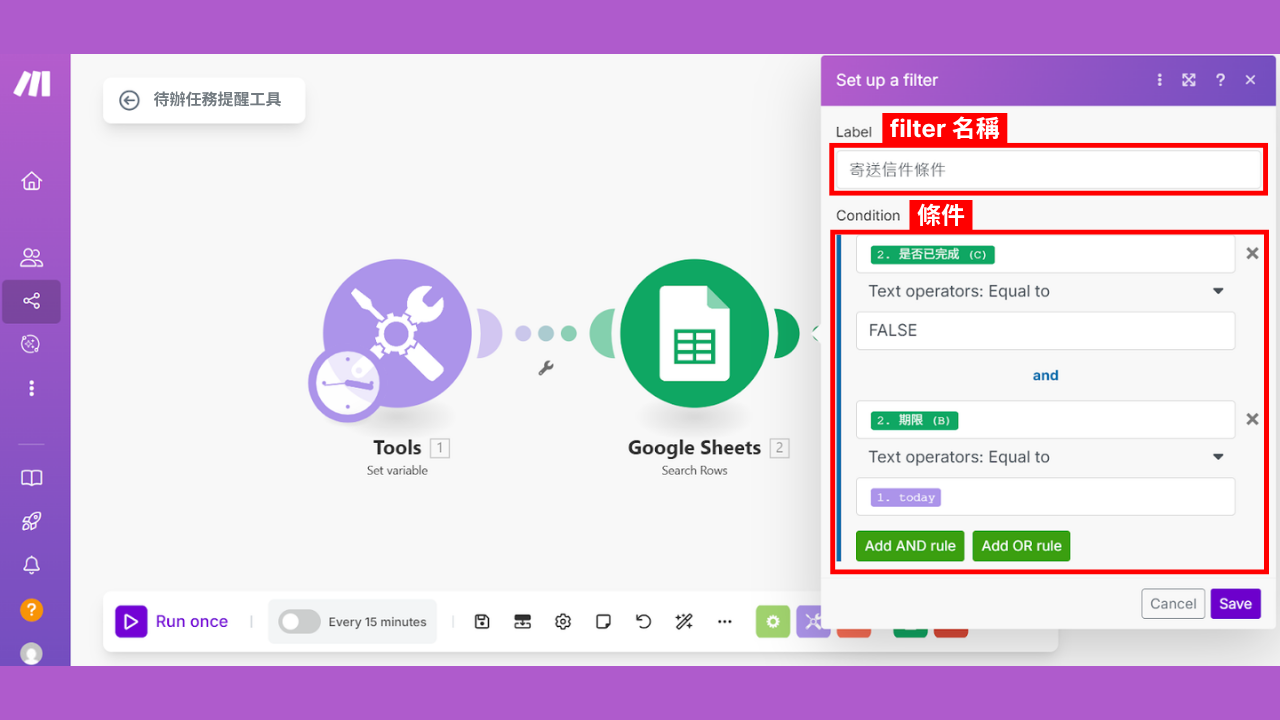Click the Auto-align magic wand icon
Viewport: 1280px width, 720px height.
pos(684,622)
